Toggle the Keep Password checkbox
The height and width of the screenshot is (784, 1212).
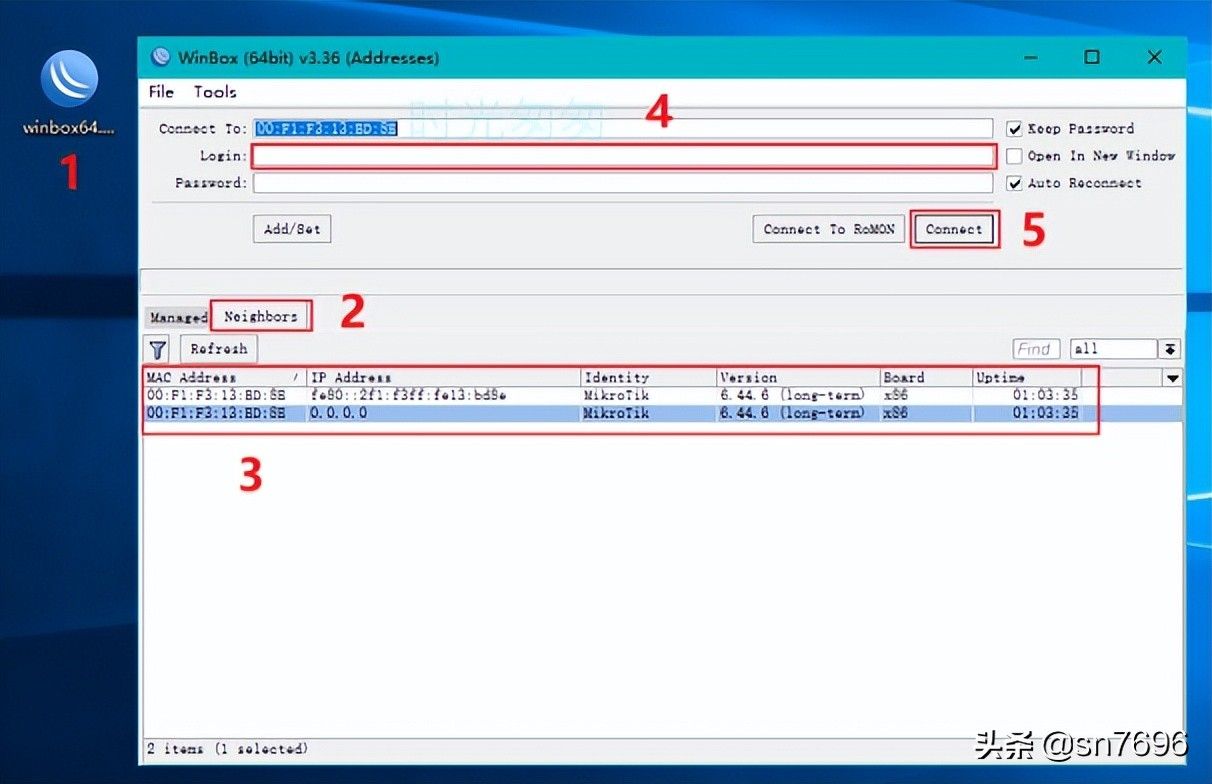pyautogui.click(x=1014, y=129)
